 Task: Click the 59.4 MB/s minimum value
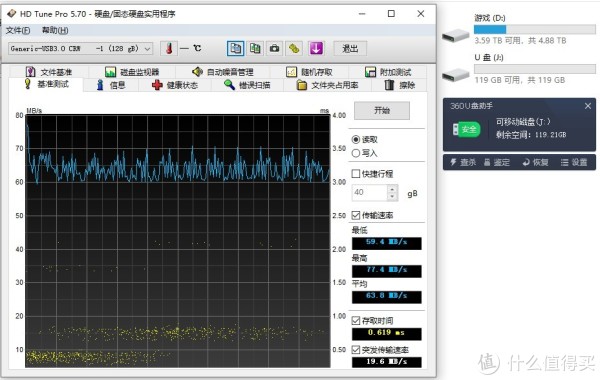coord(386,242)
